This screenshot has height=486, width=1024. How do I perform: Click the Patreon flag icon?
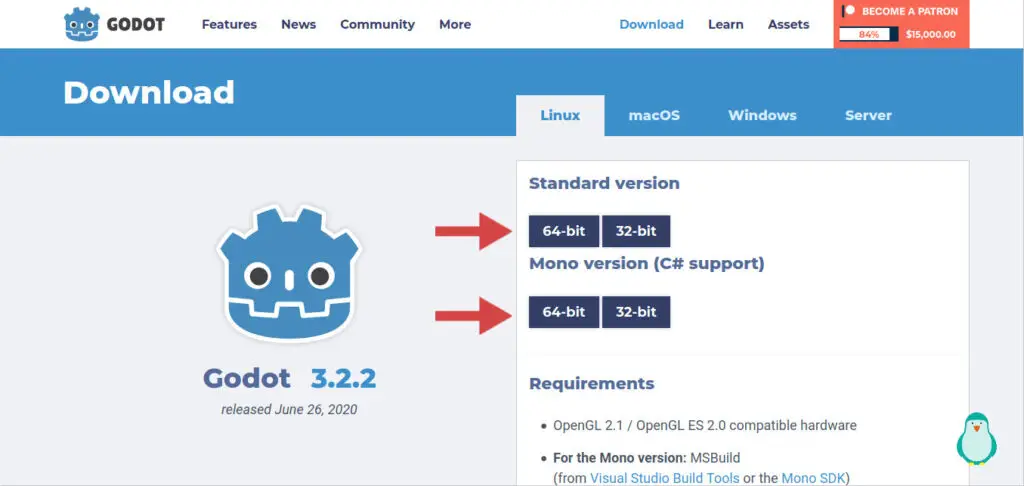848,11
